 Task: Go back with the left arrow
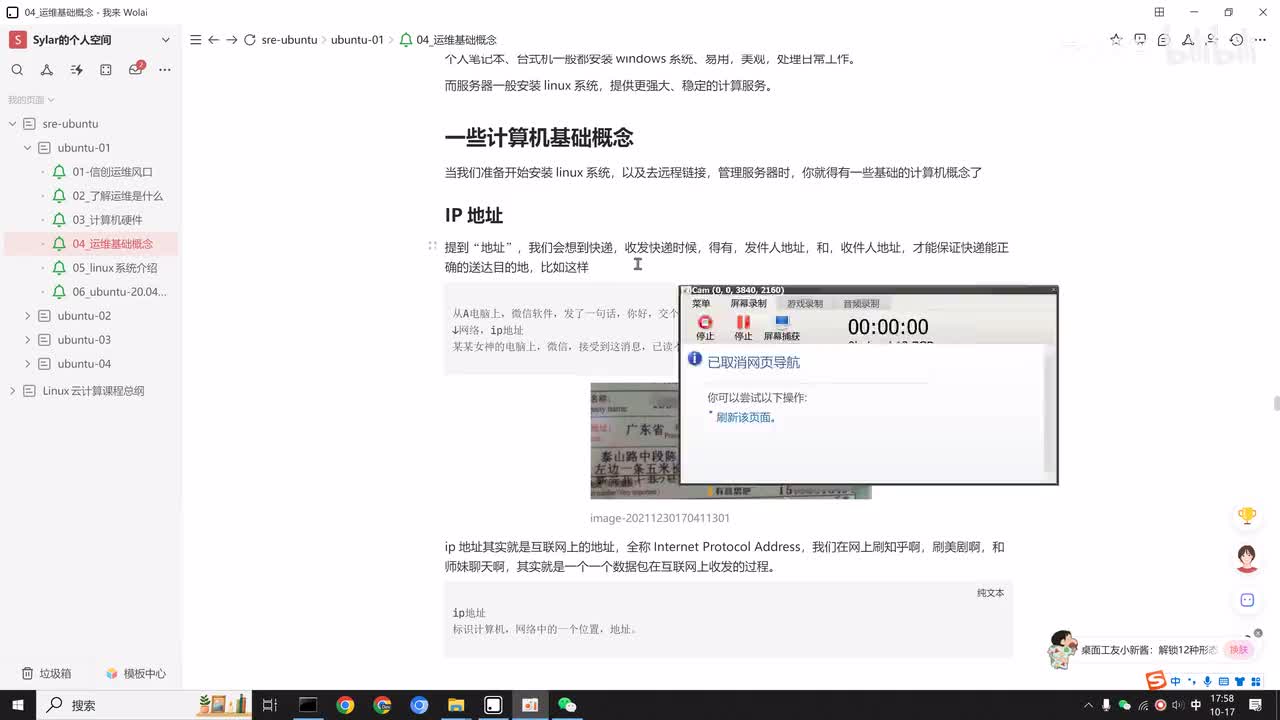(x=213, y=40)
